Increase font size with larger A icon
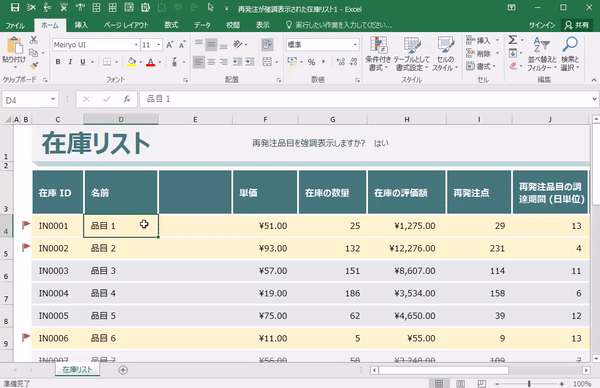Image resolution: width=600 pixels, height=388 pixels. [x=169, y=45]
